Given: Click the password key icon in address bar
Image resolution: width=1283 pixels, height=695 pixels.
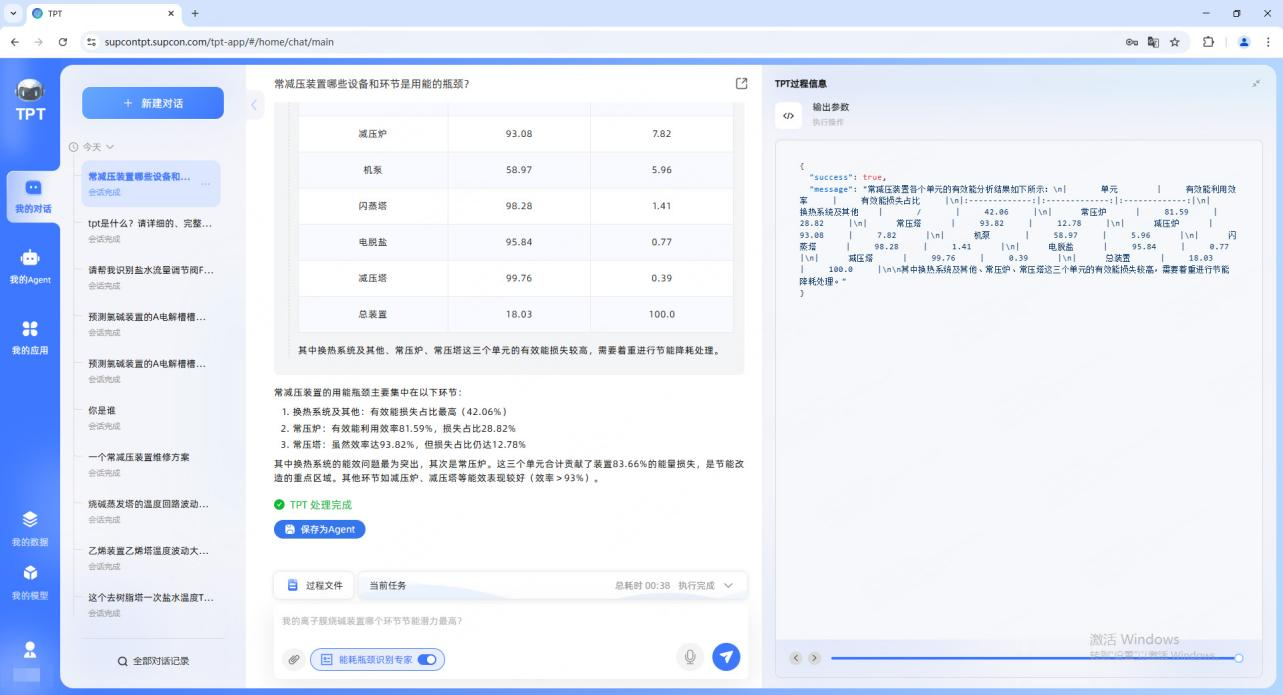Looking at the screenshot, I should 1132,42.
